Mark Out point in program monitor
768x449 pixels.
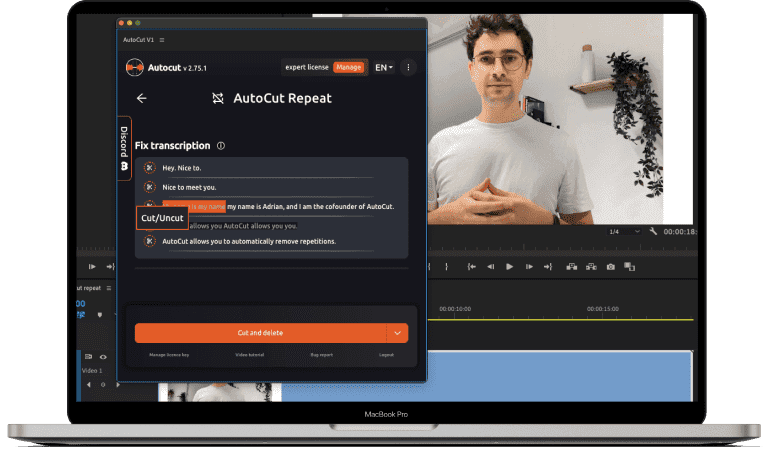[x=446, y=267]
